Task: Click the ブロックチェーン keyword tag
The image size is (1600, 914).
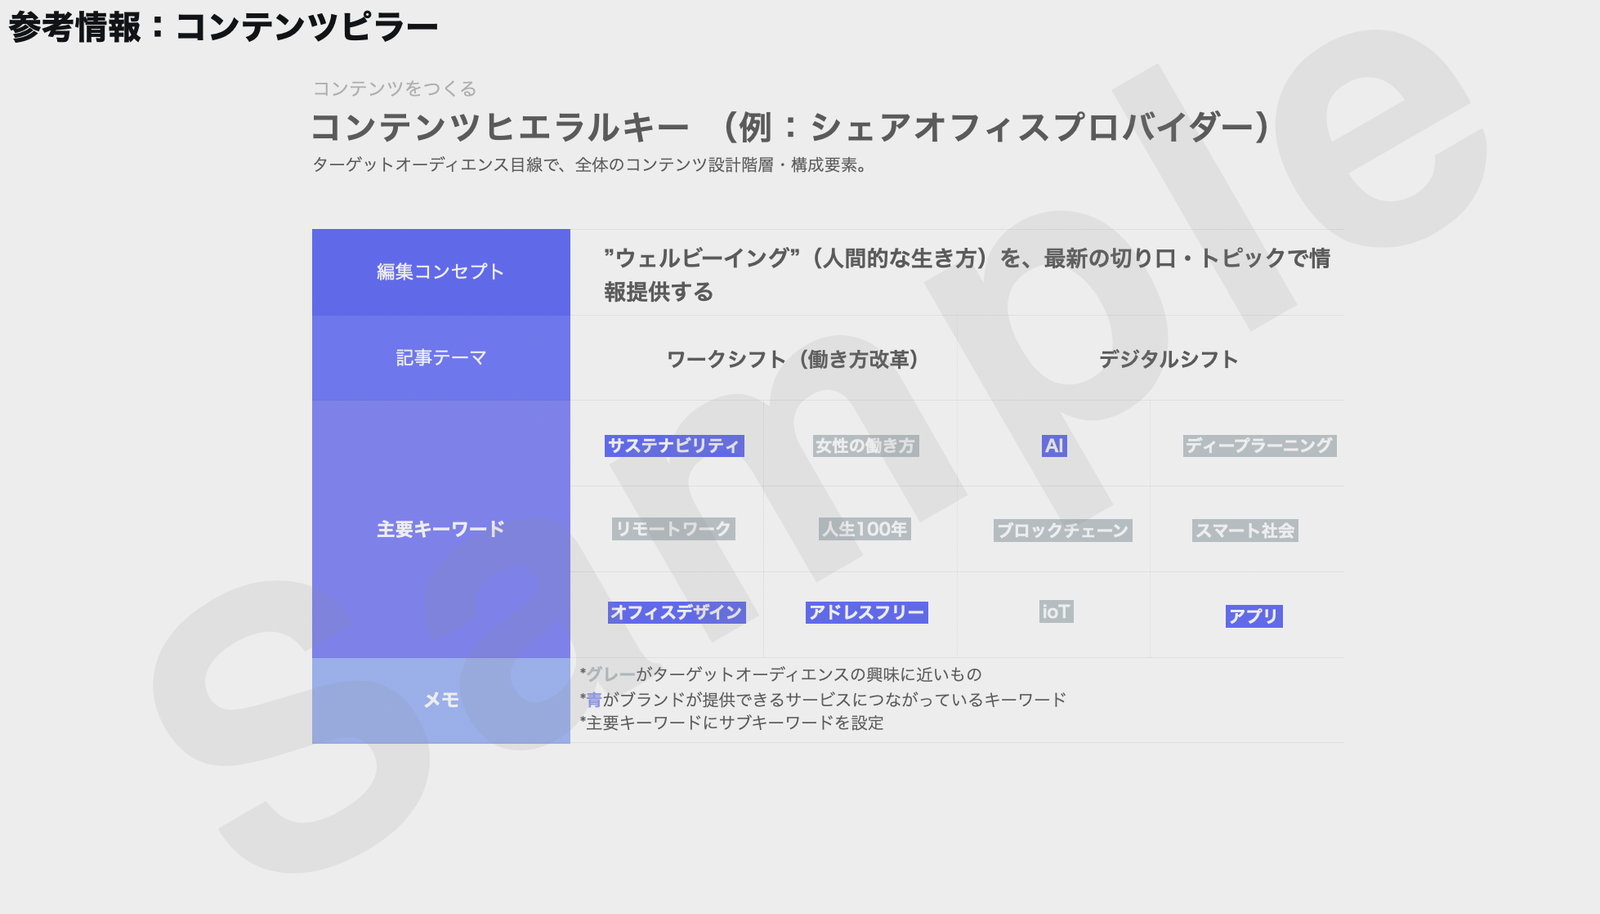Action: point(1062,531)
